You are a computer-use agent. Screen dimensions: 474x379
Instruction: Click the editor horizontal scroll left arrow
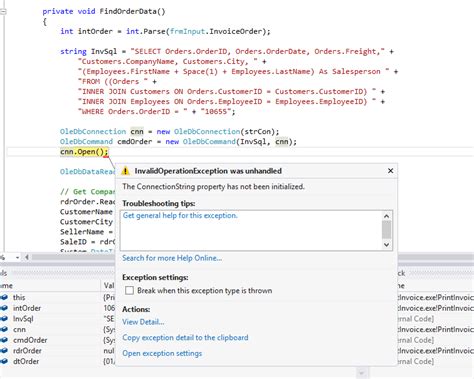point(26,257)
